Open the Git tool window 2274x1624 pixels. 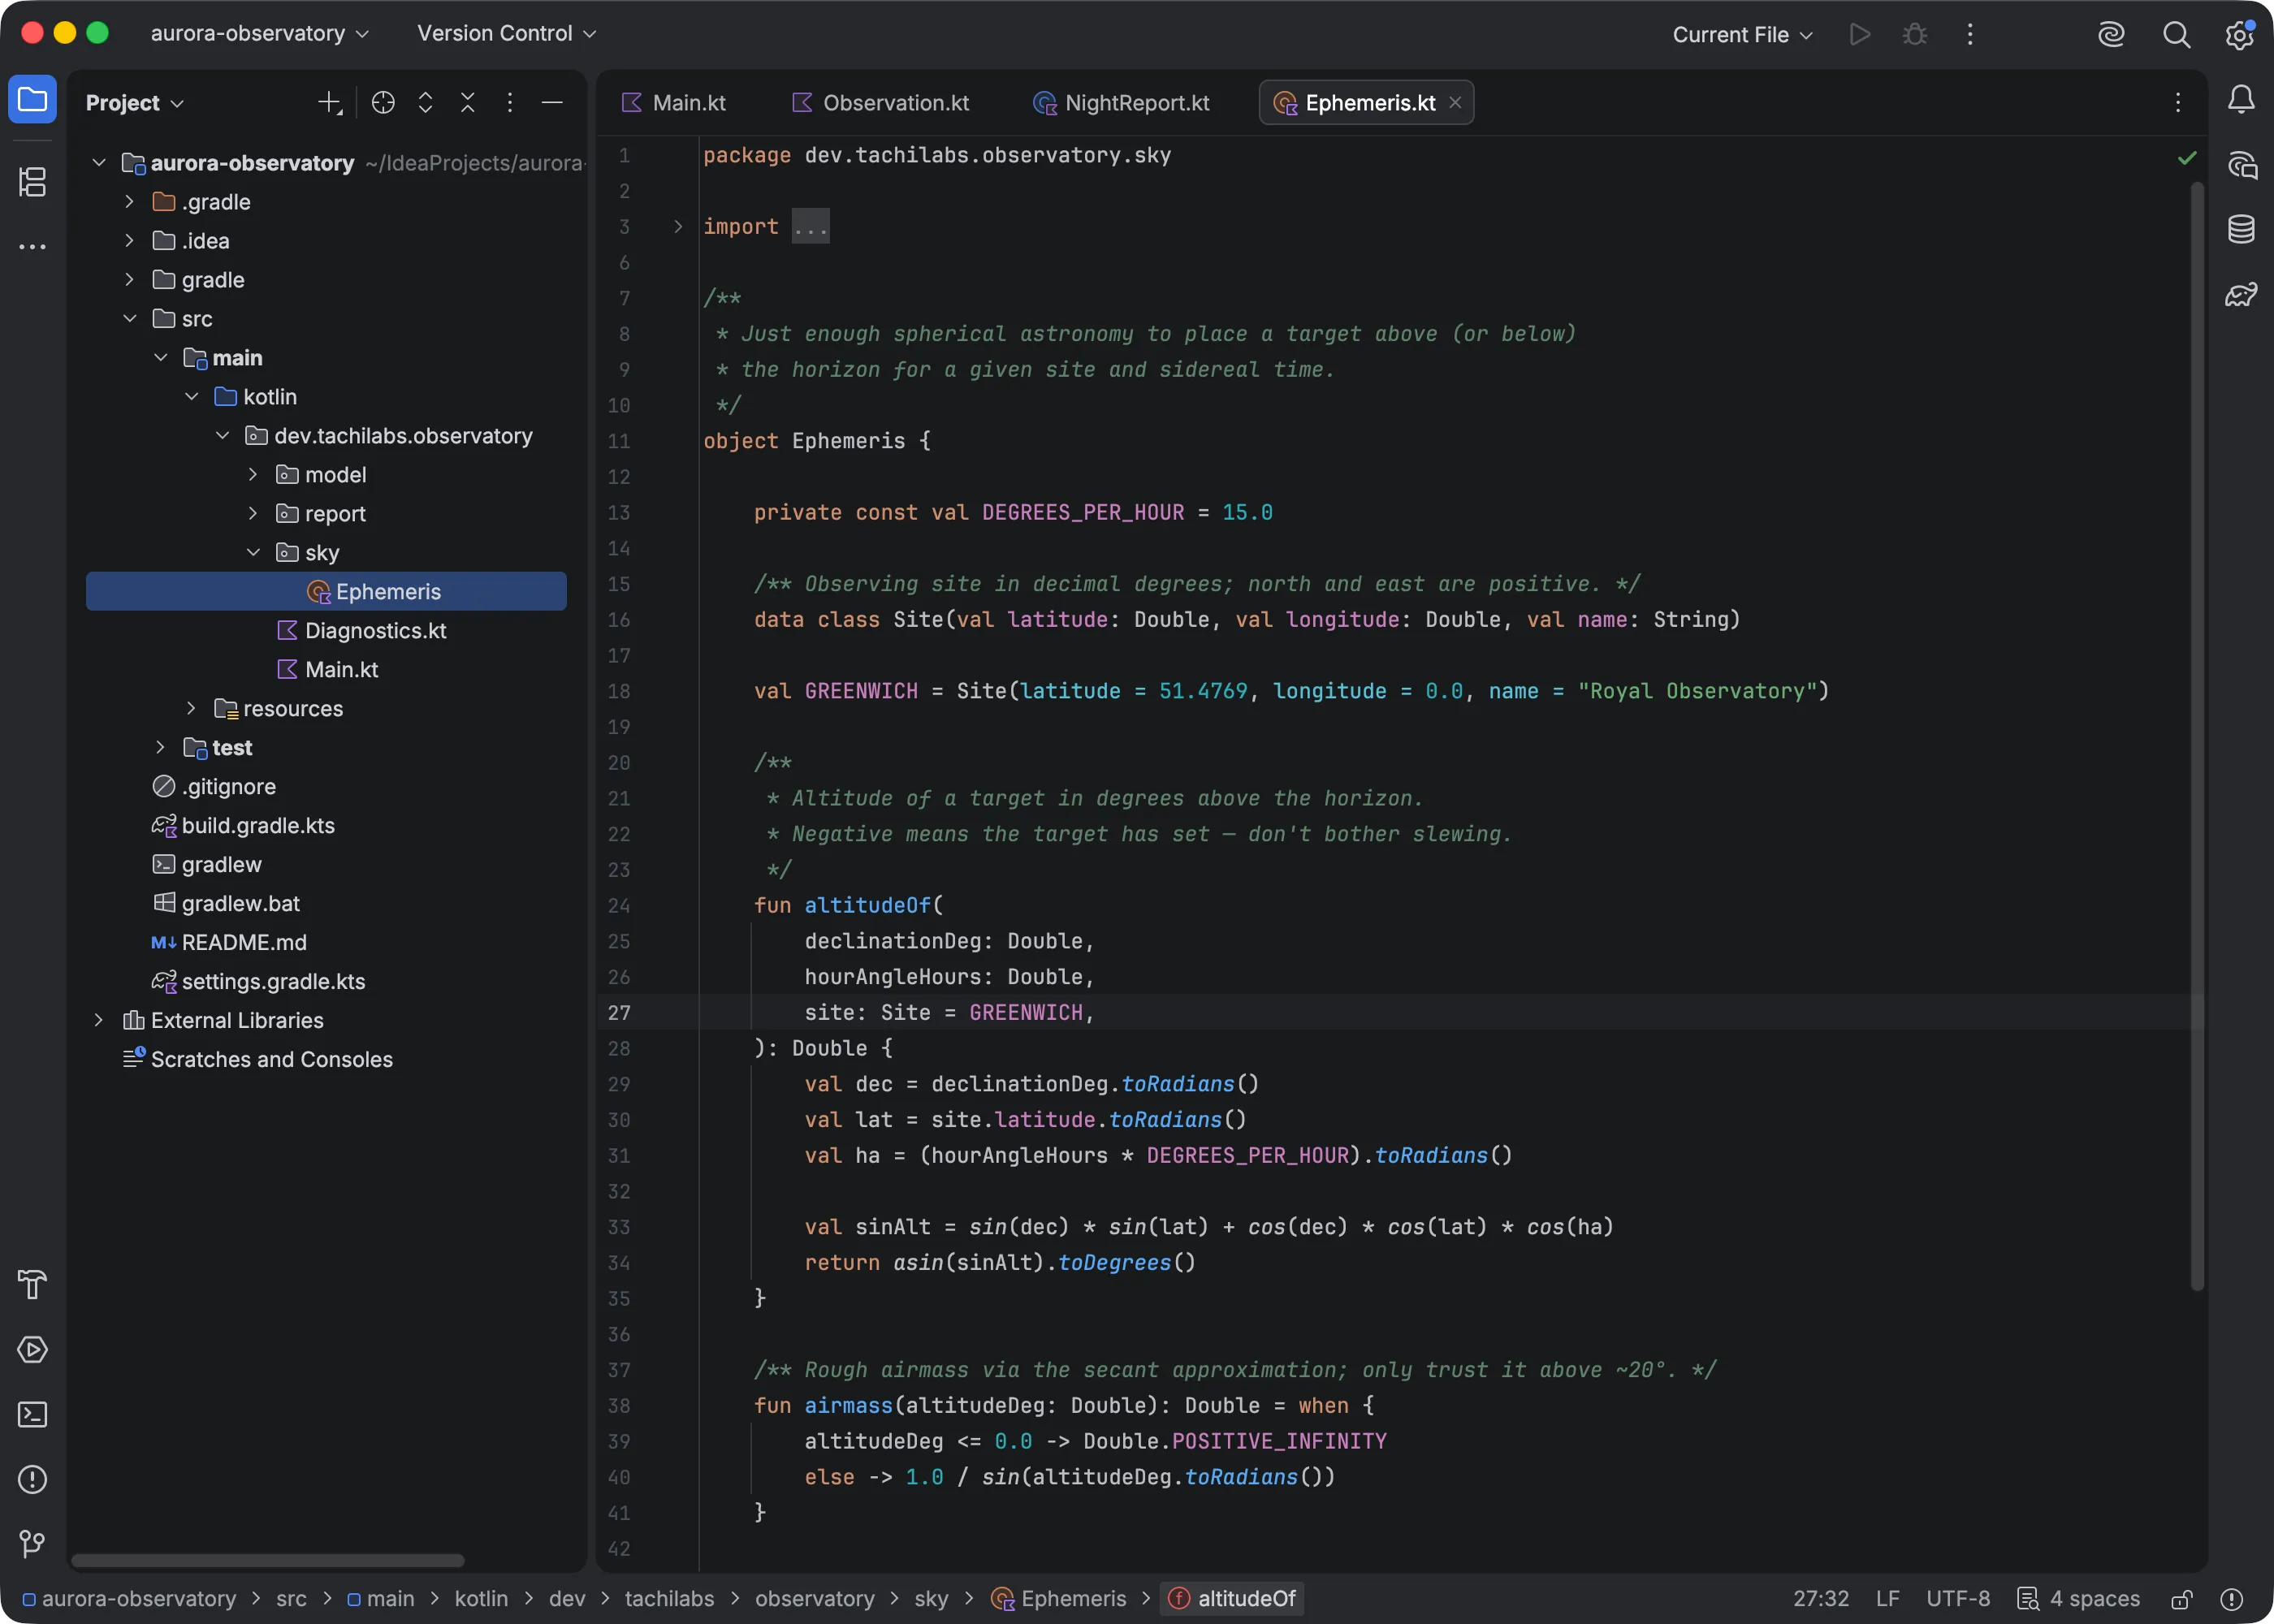tap(32, 1544)
